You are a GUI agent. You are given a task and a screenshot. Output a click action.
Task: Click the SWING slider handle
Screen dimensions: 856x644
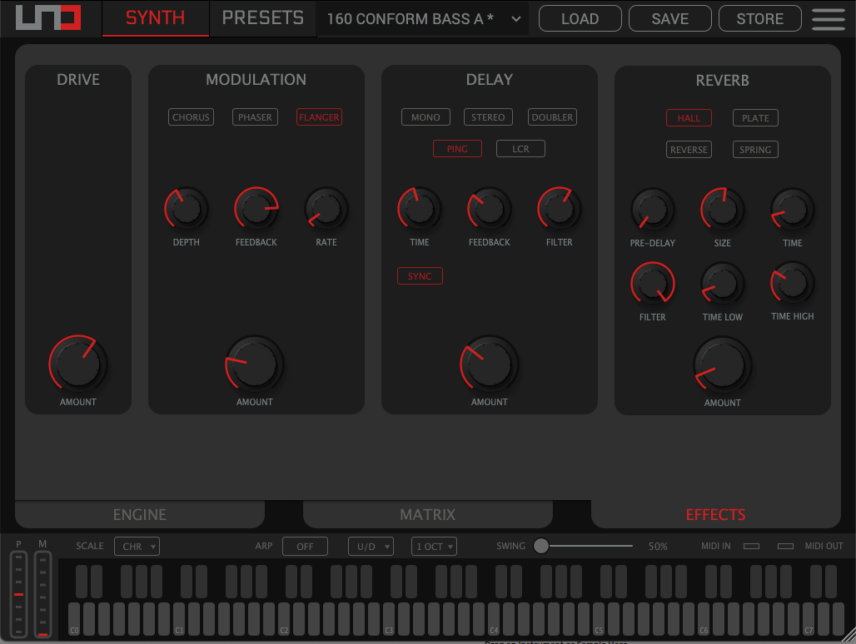541,546
